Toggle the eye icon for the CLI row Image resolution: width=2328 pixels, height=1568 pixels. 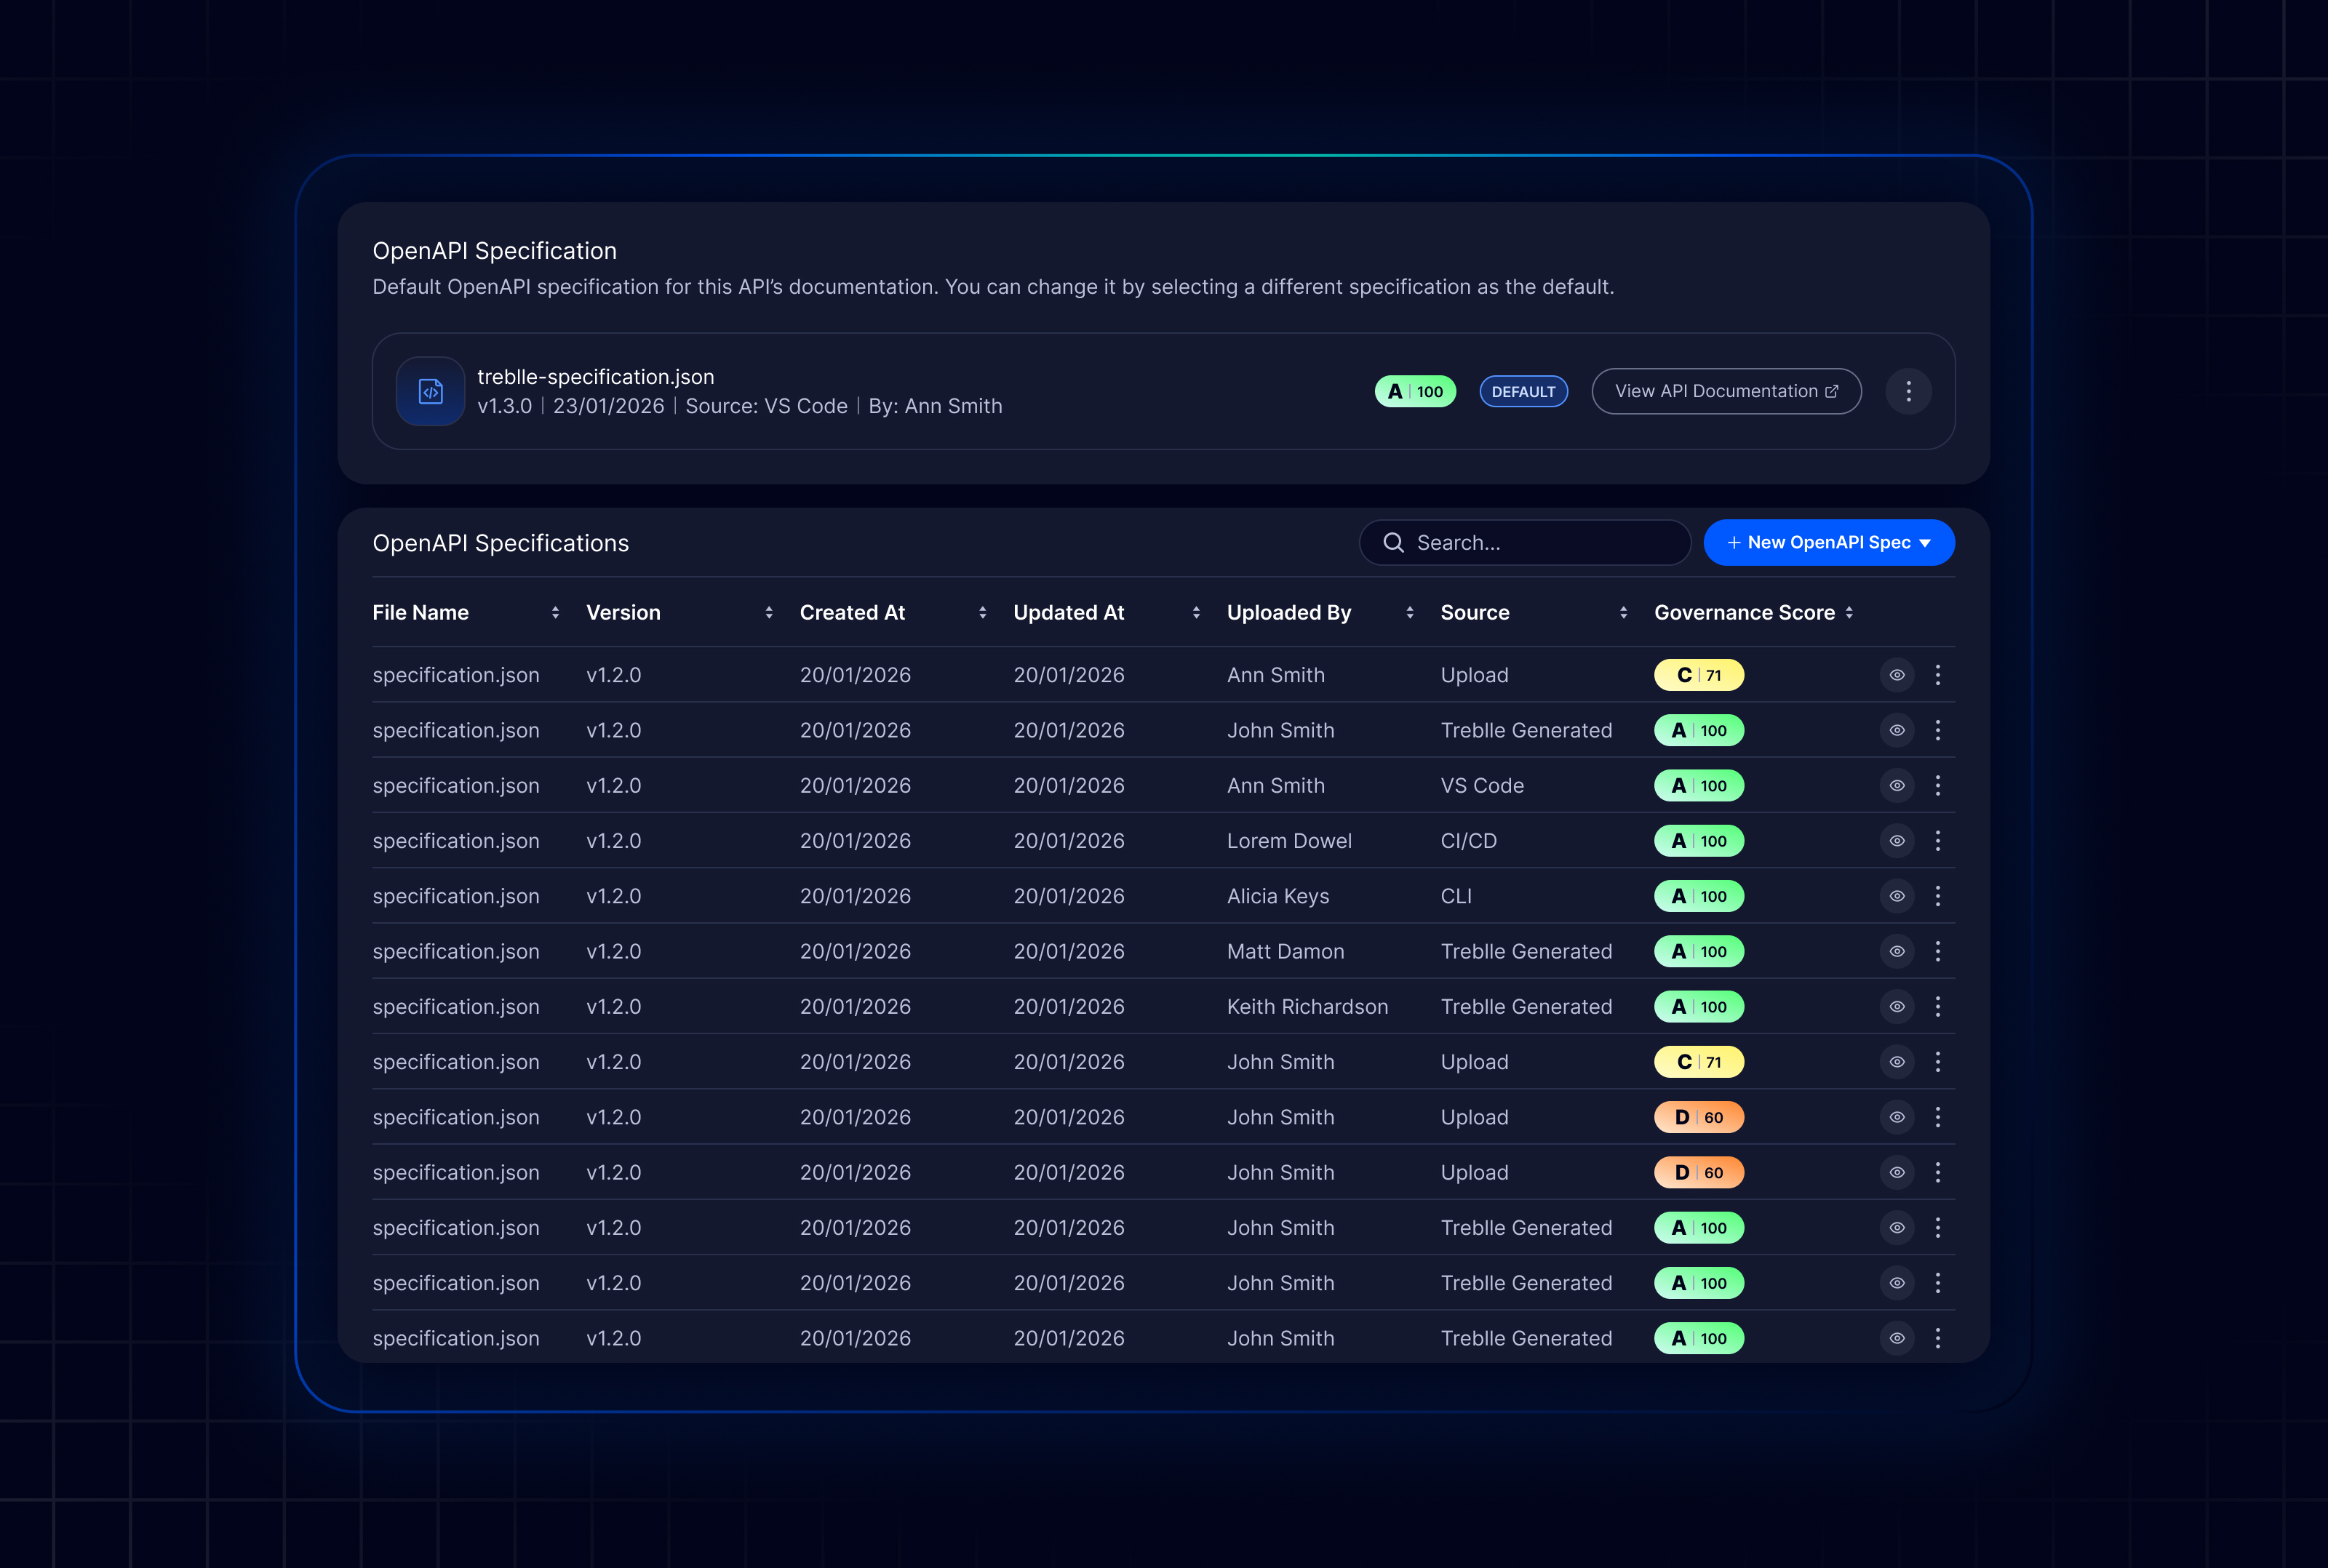pos(1896,896)
